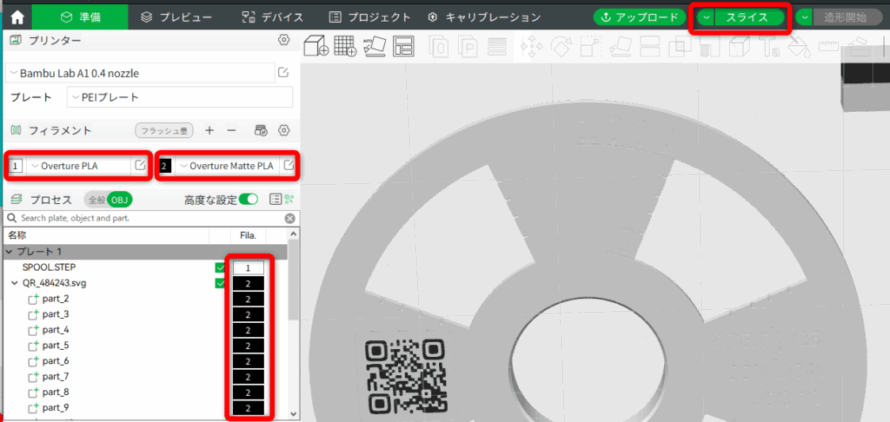Image resolution: width=890 pixels, height=422 pixels.
Task: Click filament 2 black color swatch
Action: (165, 166)
